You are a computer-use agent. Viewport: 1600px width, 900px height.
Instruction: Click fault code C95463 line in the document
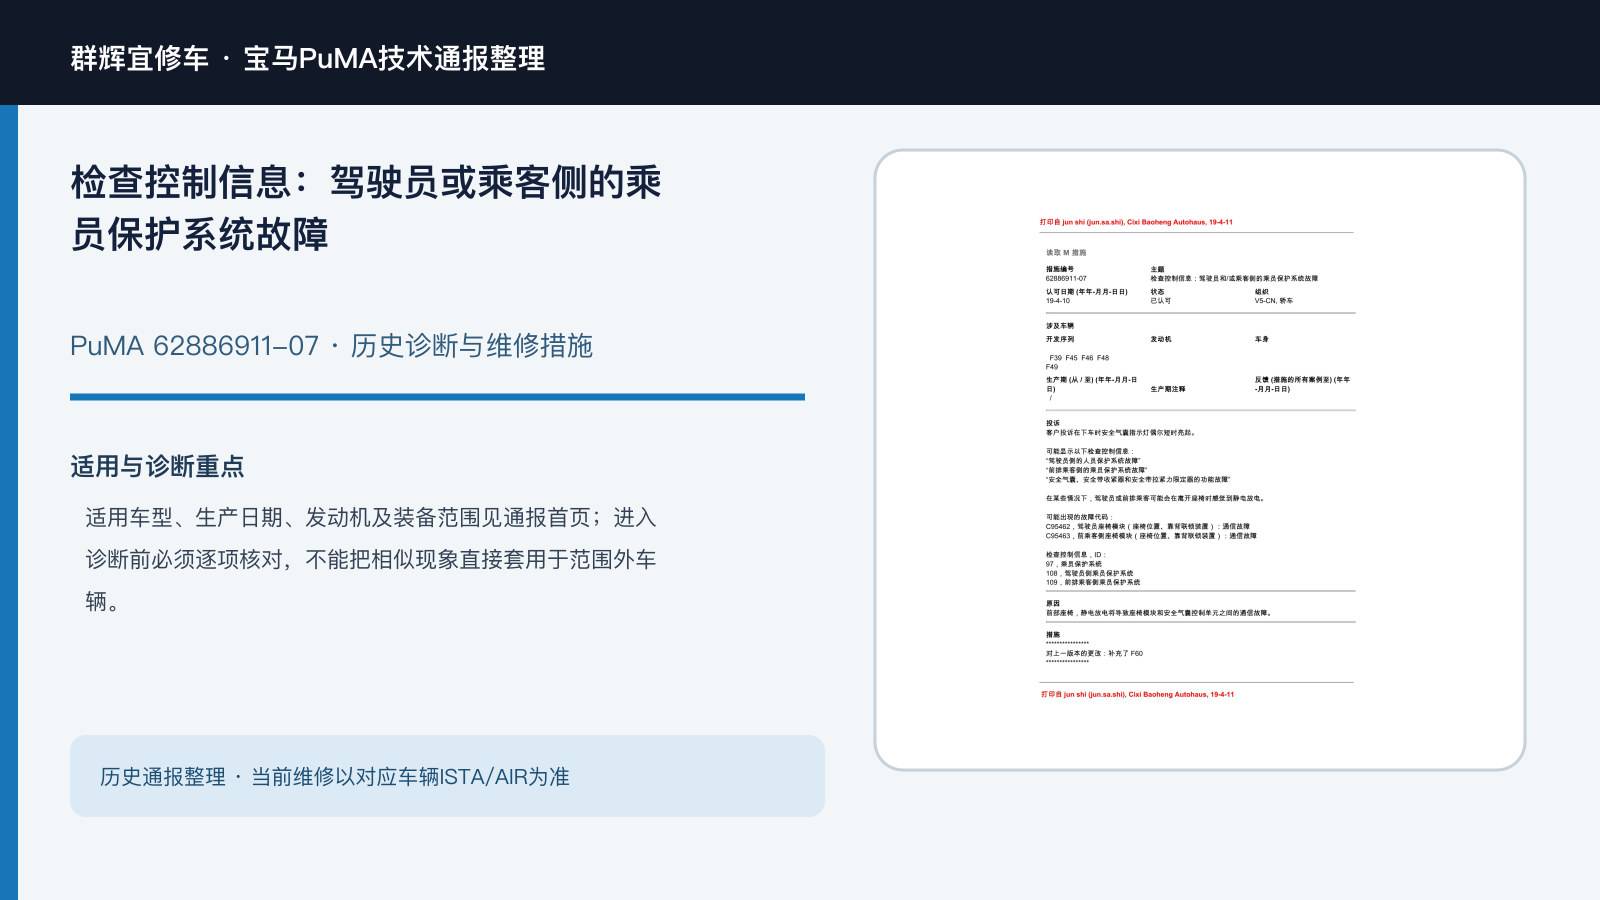pyautogui.click(x=1151, y=536)
